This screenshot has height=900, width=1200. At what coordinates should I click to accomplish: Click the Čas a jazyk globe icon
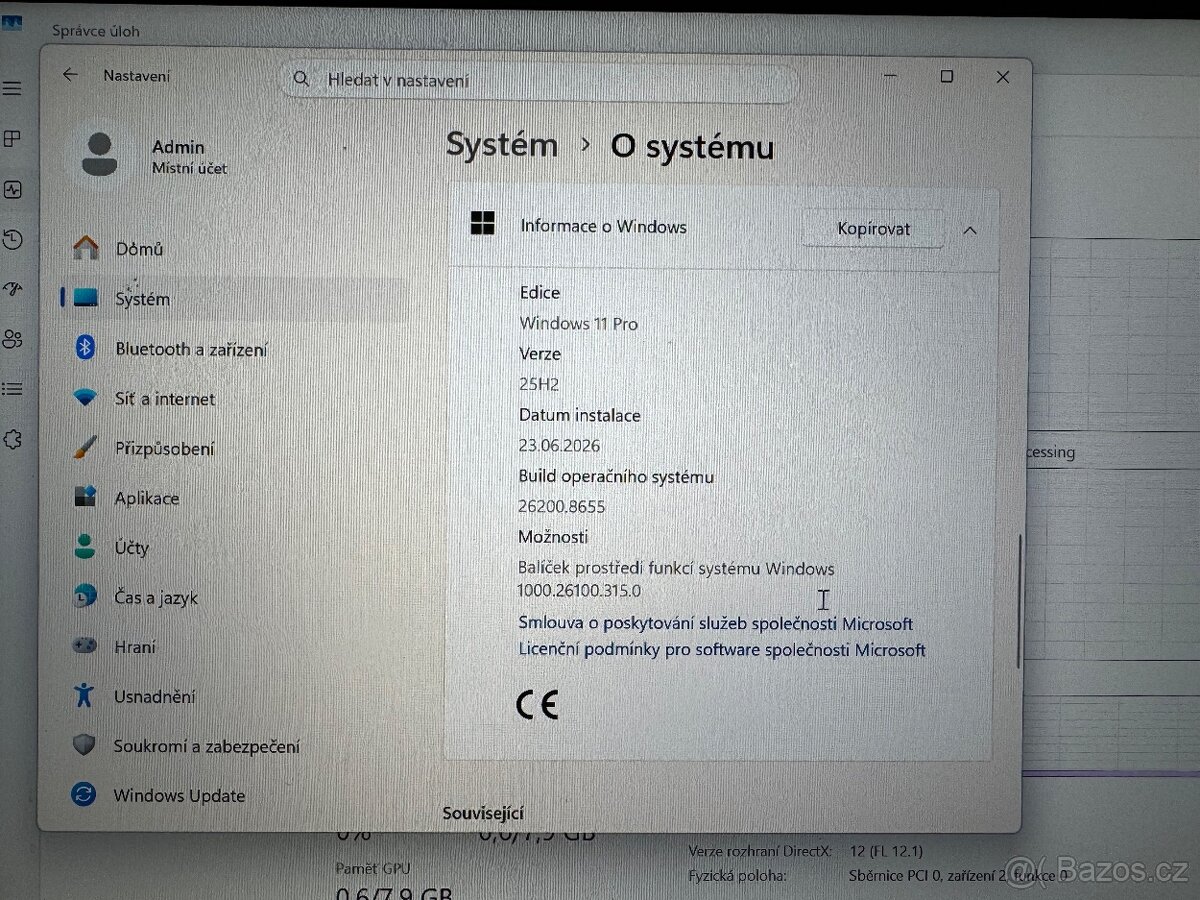(x=85, y=596)
